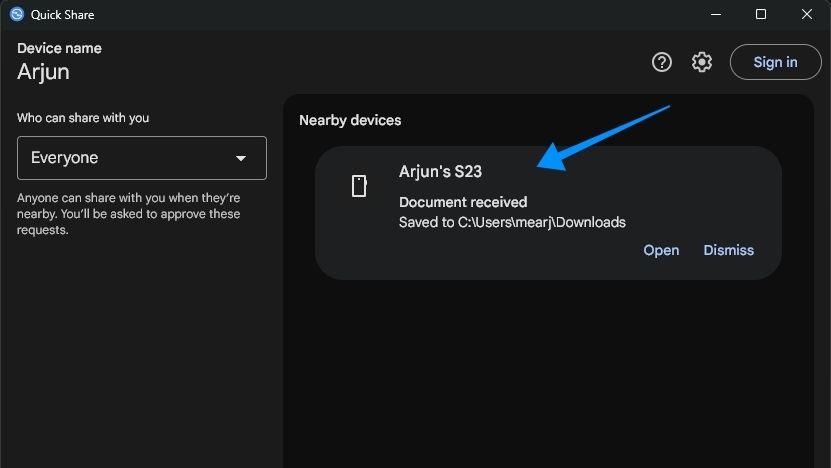Click the phone device icon
The width and height of the screenshot is (831, 468).
pos(359,186)
